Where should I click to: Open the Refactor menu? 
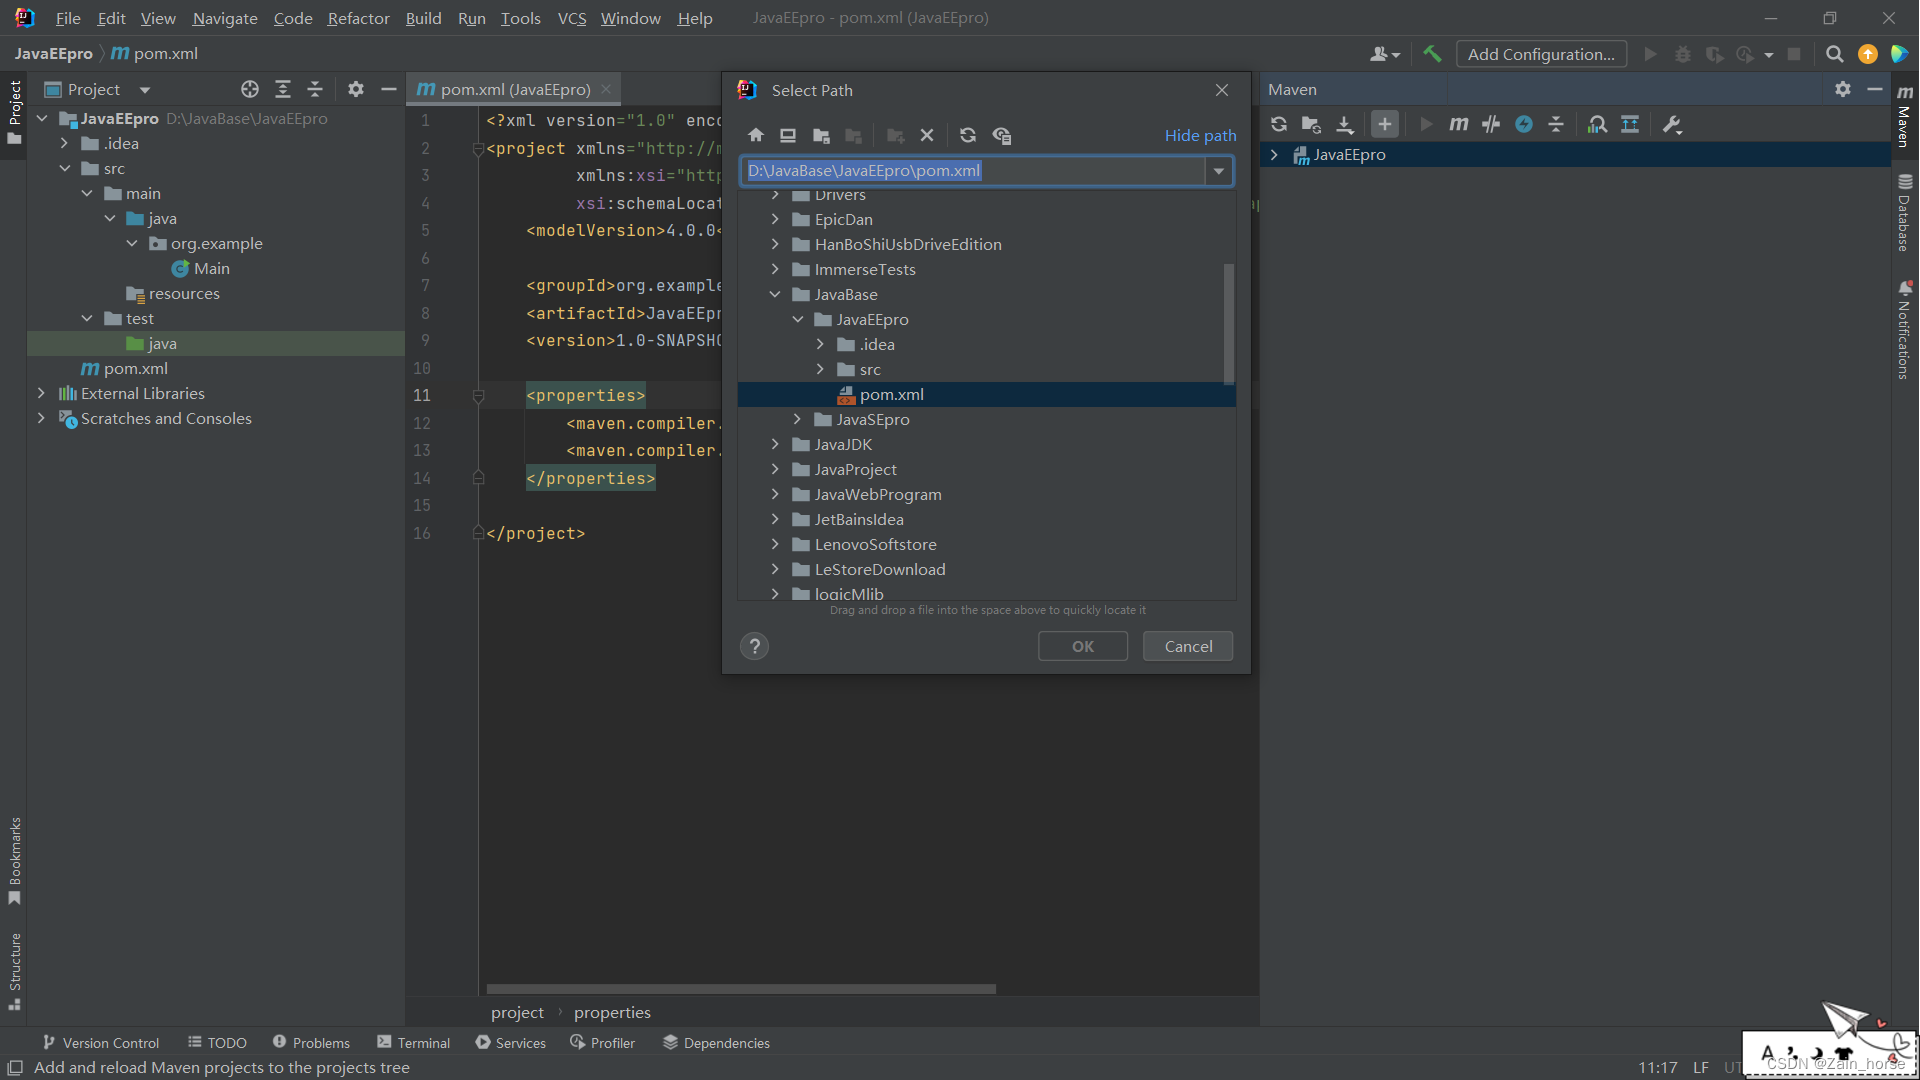click(358, 18)
